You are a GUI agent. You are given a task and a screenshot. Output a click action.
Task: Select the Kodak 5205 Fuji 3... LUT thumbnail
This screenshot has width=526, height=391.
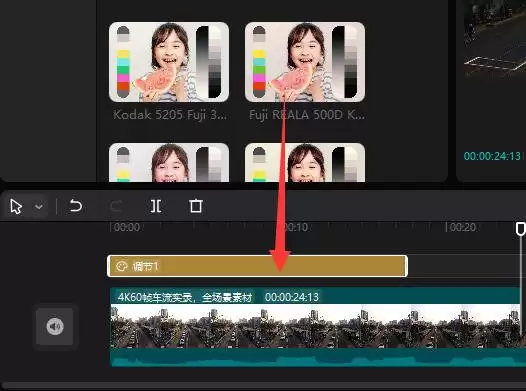(169, 62)
